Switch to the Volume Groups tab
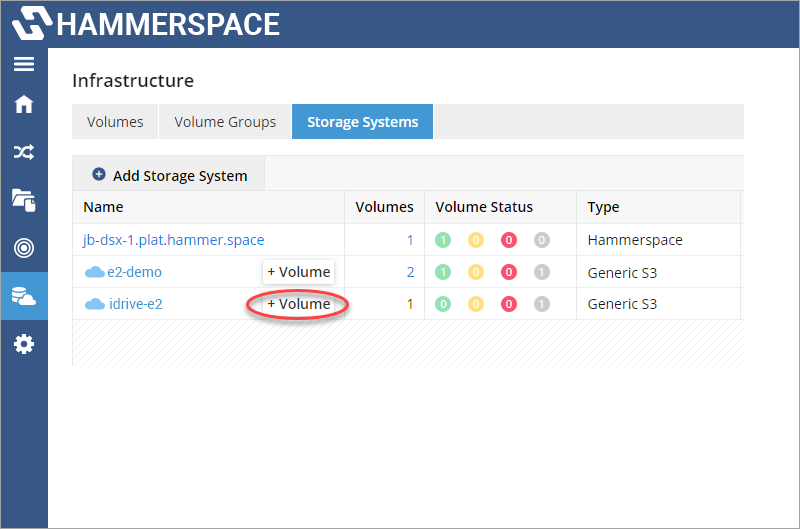The width and height of the screenshot is (800, 529). coord(225,121)
